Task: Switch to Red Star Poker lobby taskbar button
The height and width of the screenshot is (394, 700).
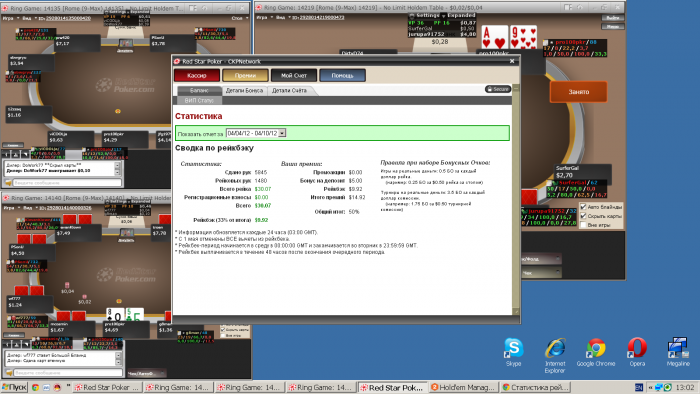Action: pyautogui.click(x=107, y=387)
